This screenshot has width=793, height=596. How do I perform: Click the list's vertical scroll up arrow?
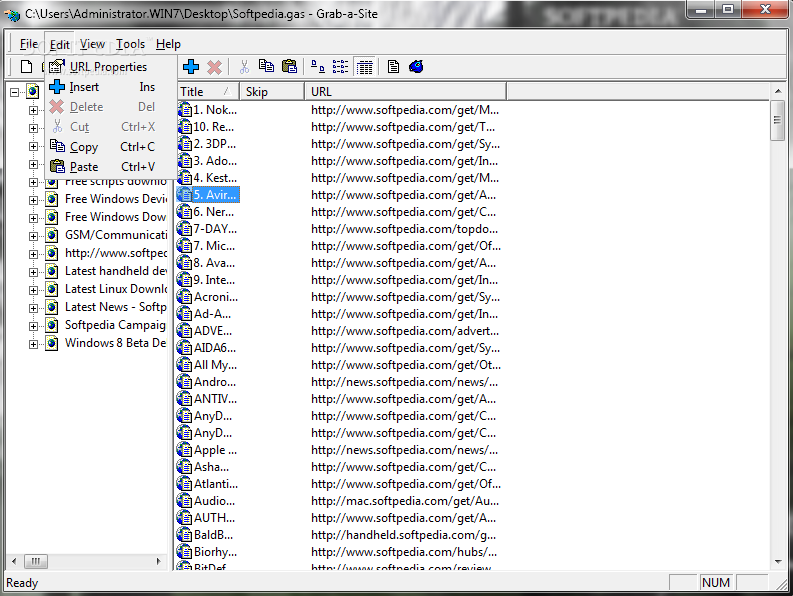pyautogui.click(x=777, y=91)
